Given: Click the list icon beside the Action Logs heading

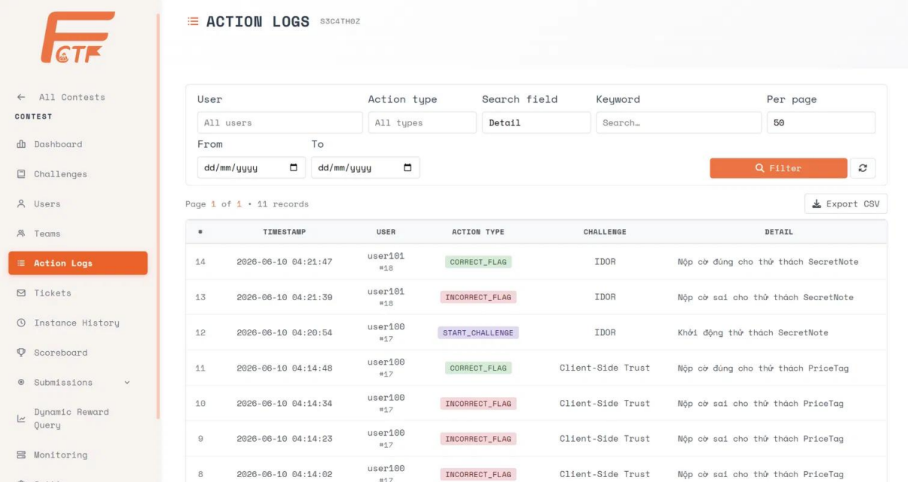Looking at the screenshot, I should click(193, 21).
